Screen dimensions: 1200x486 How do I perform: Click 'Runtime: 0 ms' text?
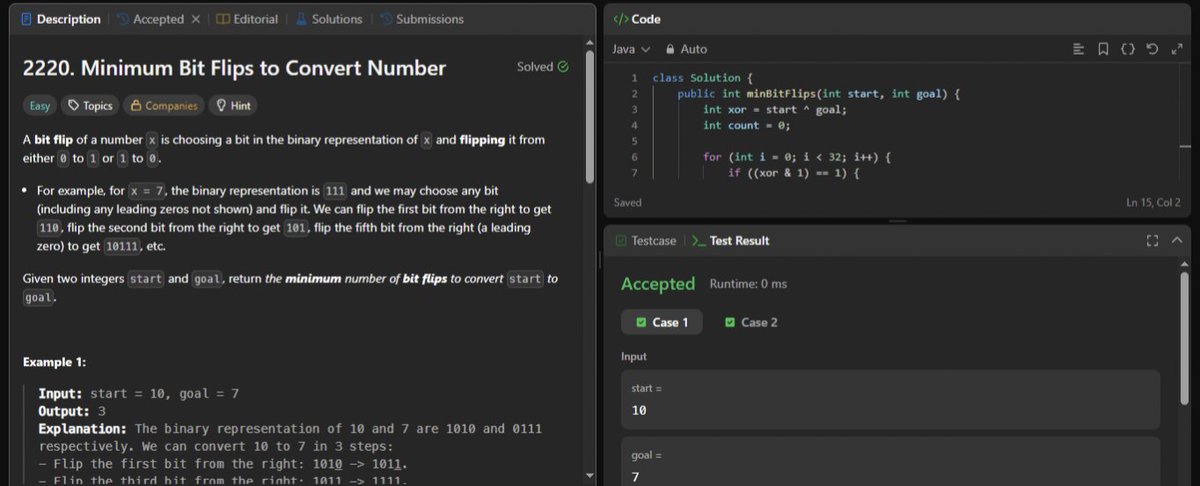[x=748, y=284]
